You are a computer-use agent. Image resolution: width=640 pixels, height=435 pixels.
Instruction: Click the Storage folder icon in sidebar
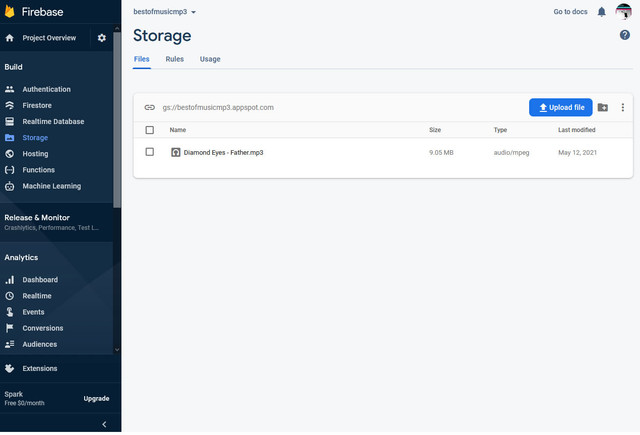coord(10,138)
